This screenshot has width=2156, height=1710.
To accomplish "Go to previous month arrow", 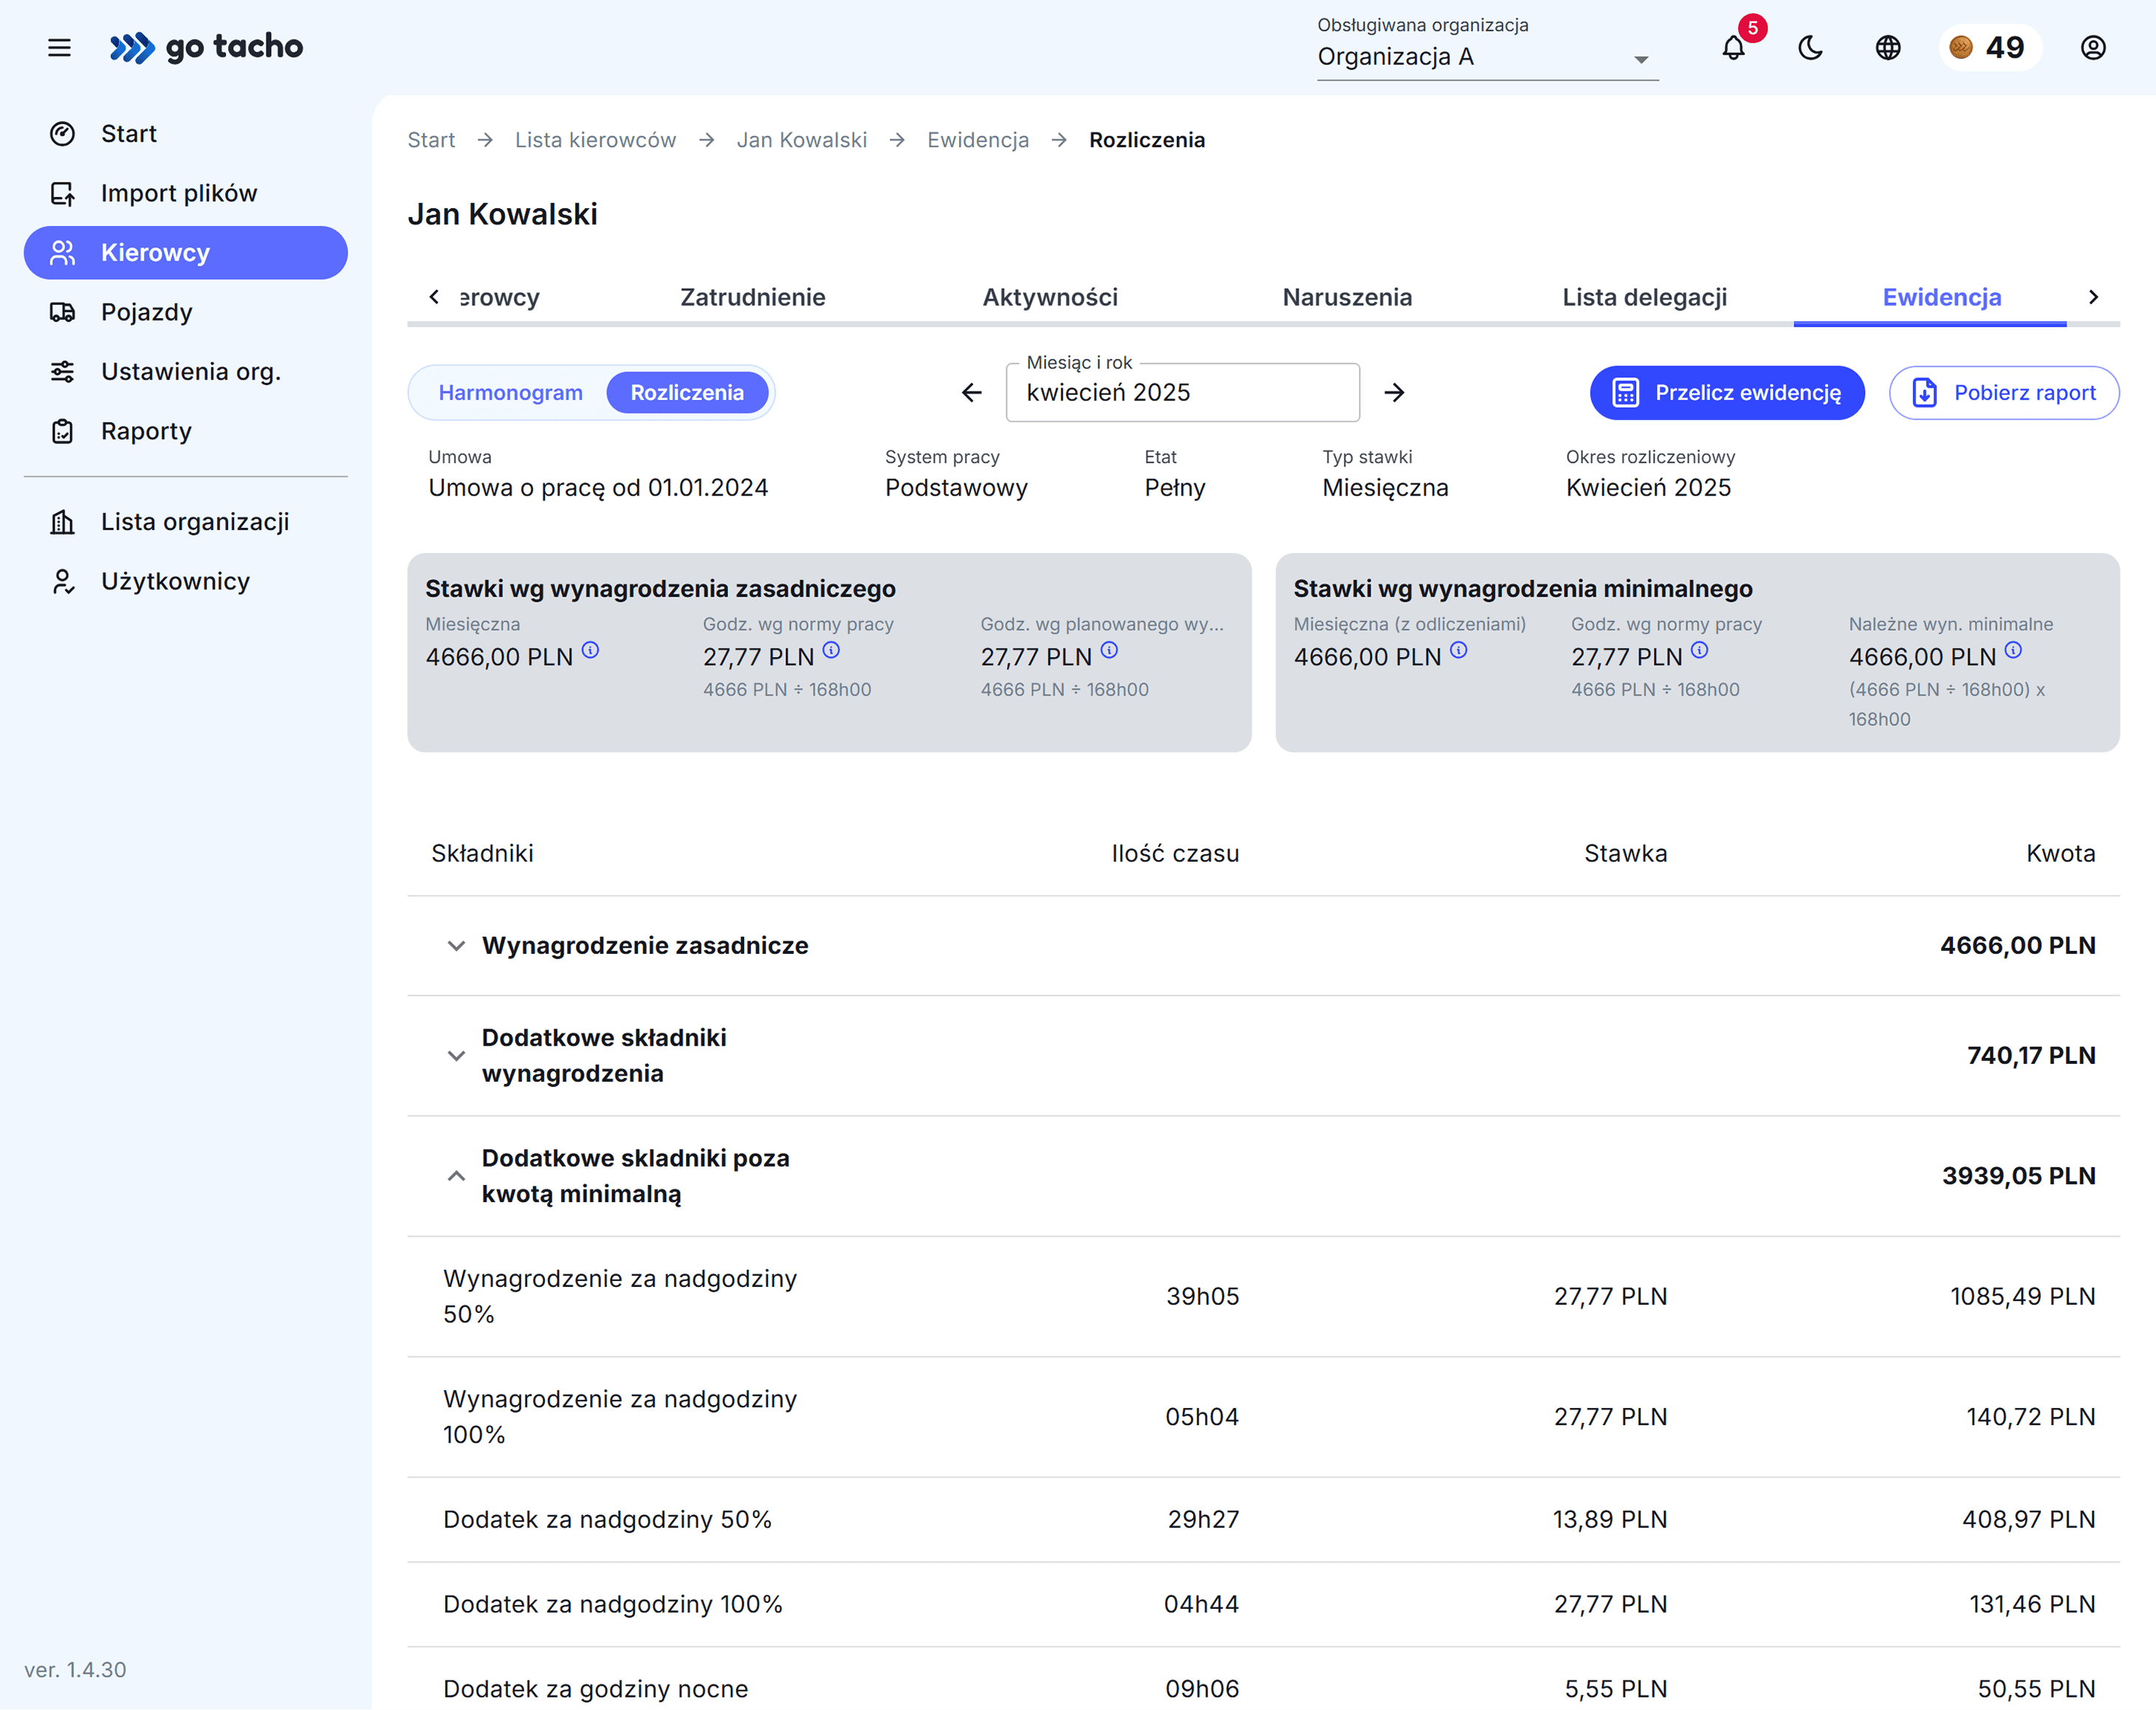I will pos(972,392).
